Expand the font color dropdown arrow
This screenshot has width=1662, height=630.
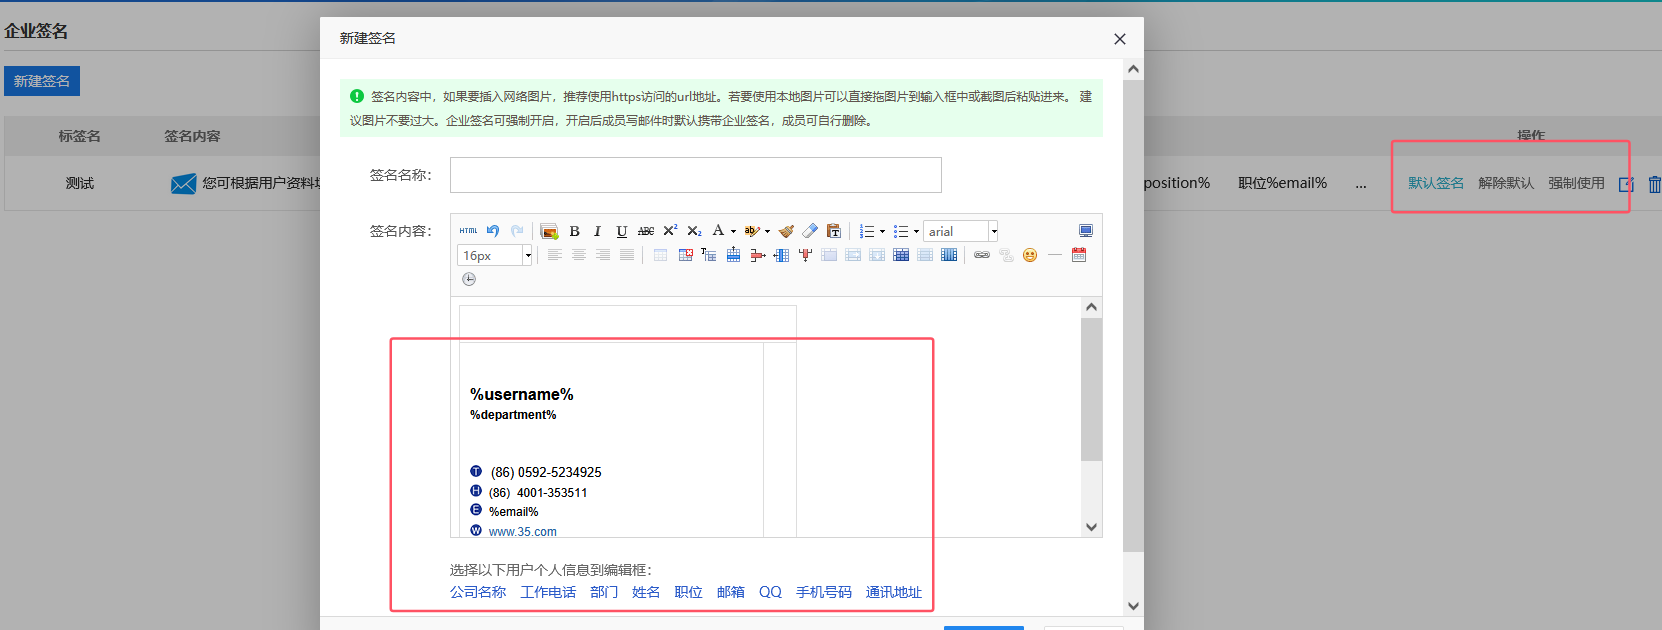click(733, 231)
